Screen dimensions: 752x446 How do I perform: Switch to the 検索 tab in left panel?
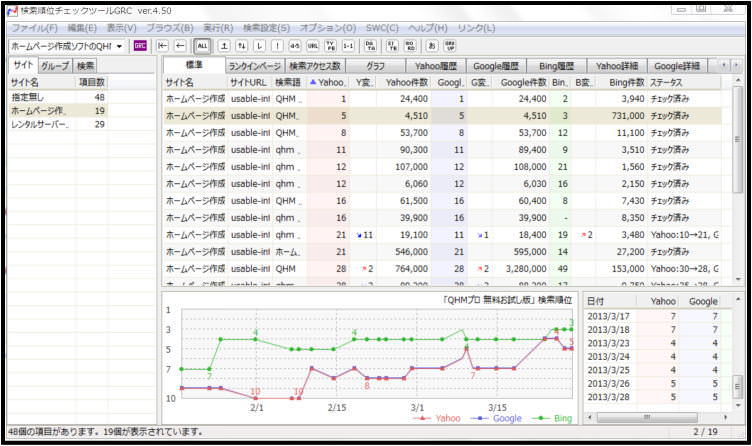pos(85,66)
